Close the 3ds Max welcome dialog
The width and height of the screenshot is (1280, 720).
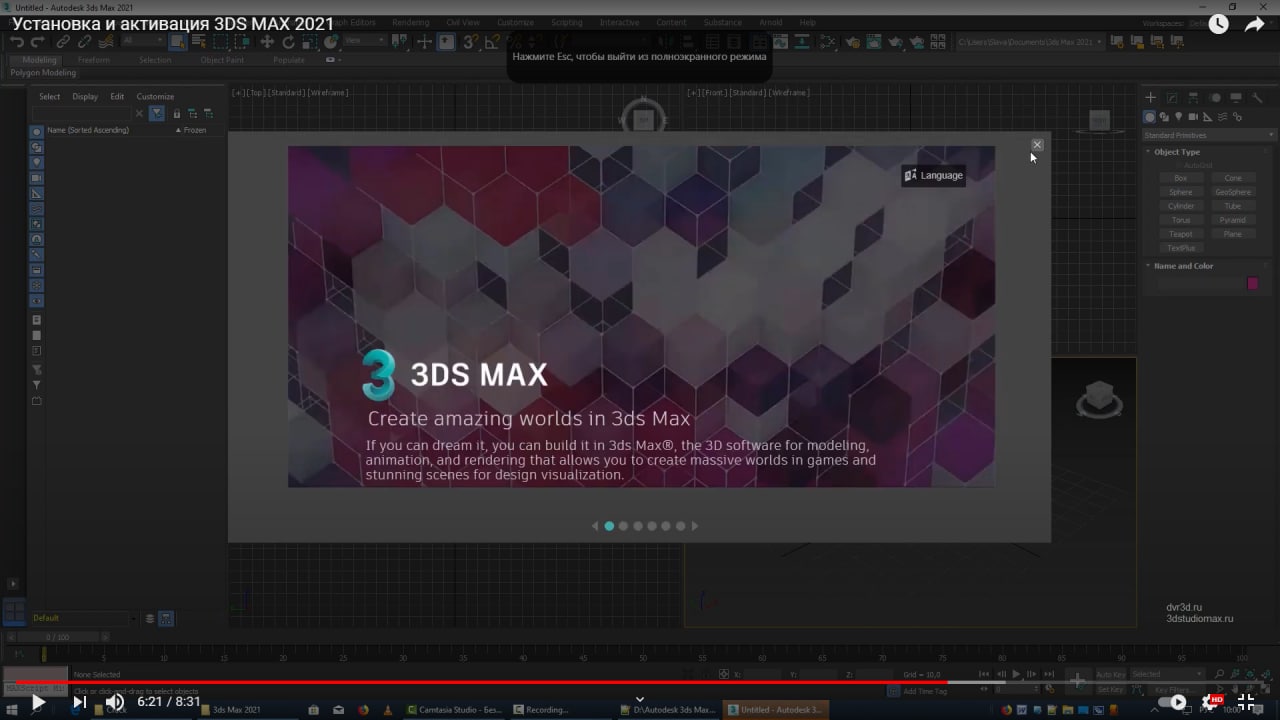click(x=1037, y=145)
